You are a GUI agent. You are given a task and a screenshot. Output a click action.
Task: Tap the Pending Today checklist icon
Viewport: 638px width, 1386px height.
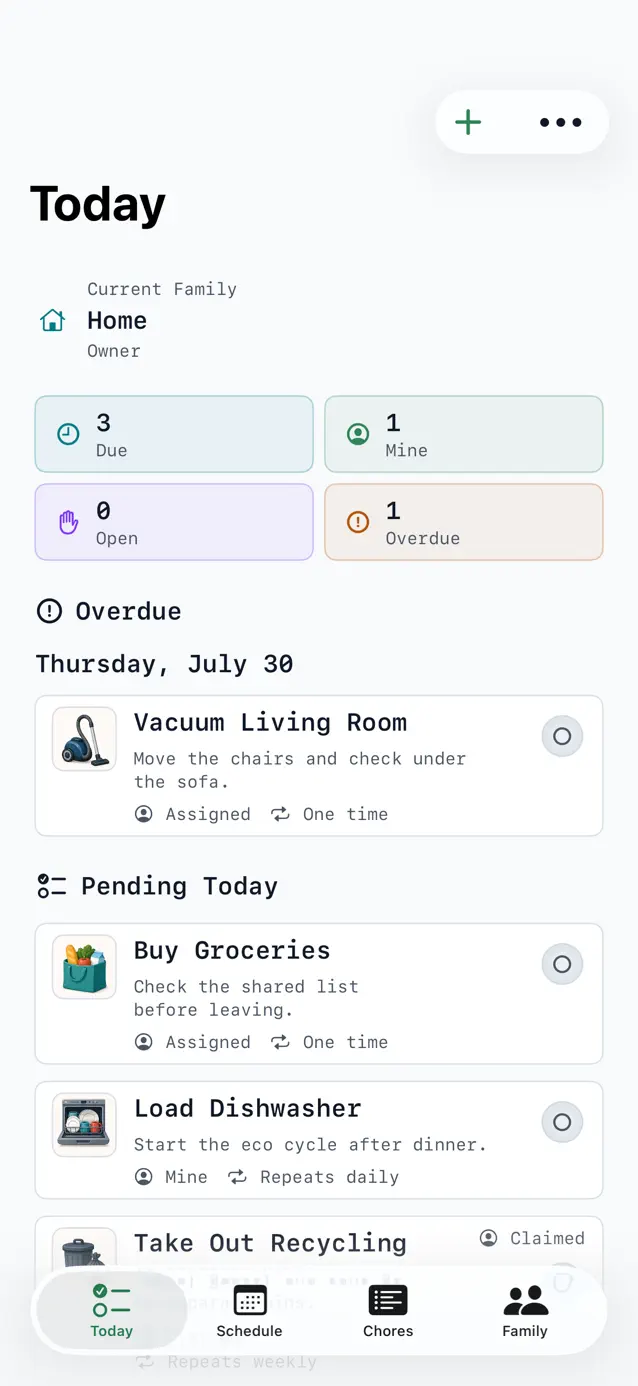51,886
